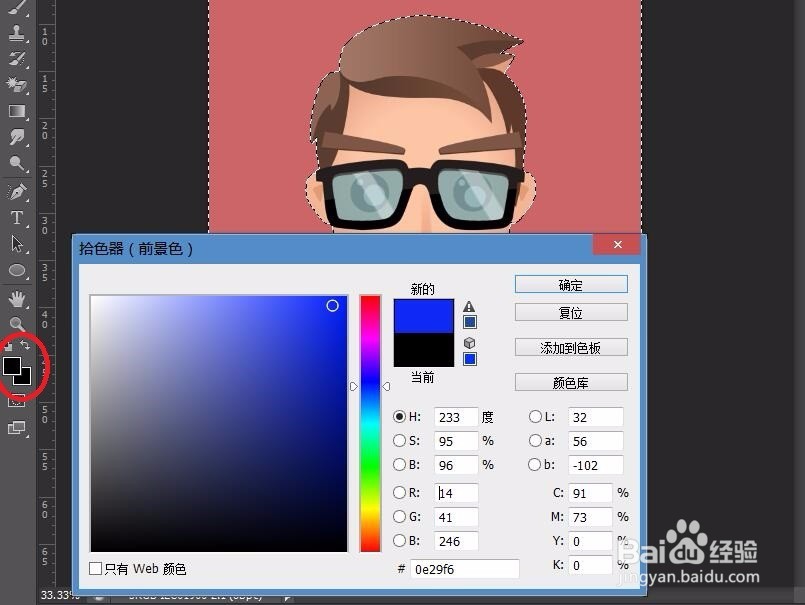Select the History Brush tool
The width and height of the screenshot is (805, 605).
coord(17,58)
